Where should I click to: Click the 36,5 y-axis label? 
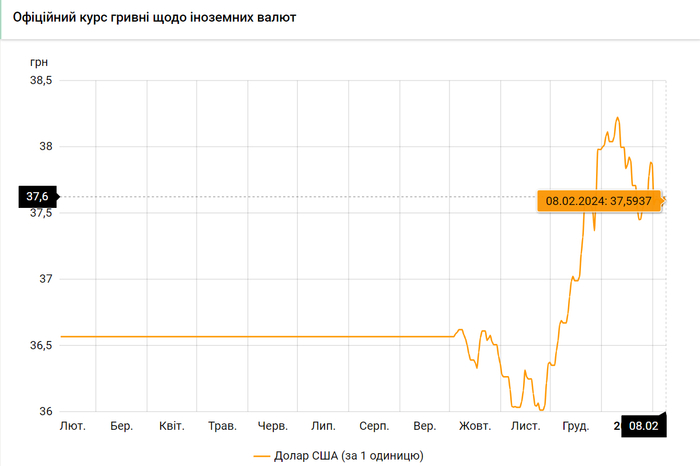click(39, 345)
